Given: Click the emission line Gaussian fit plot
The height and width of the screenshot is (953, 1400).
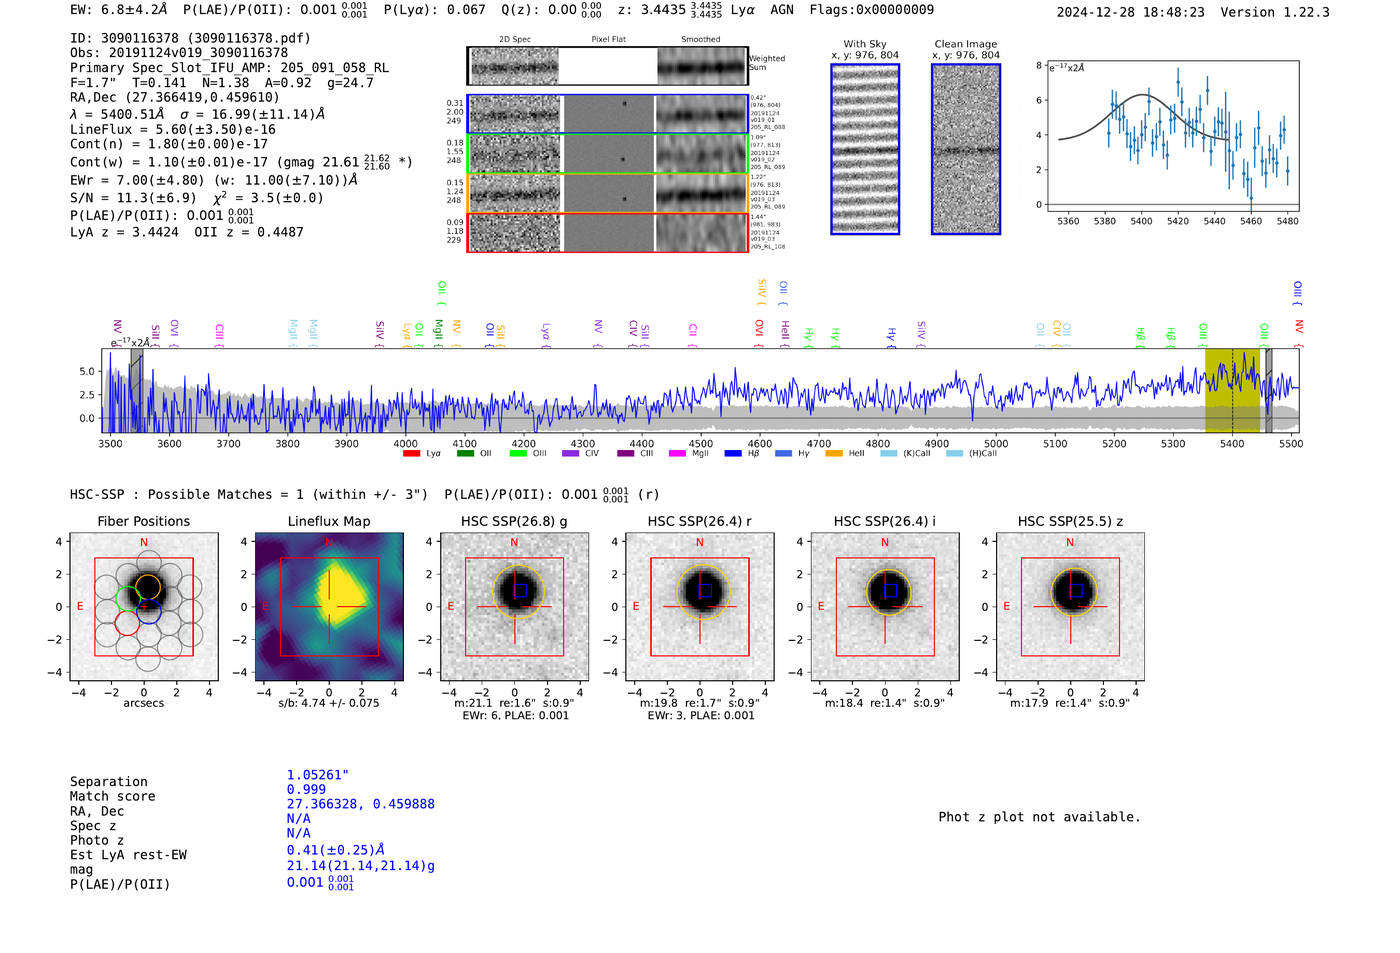Looking at the screenshot, I should point(1172,136).
